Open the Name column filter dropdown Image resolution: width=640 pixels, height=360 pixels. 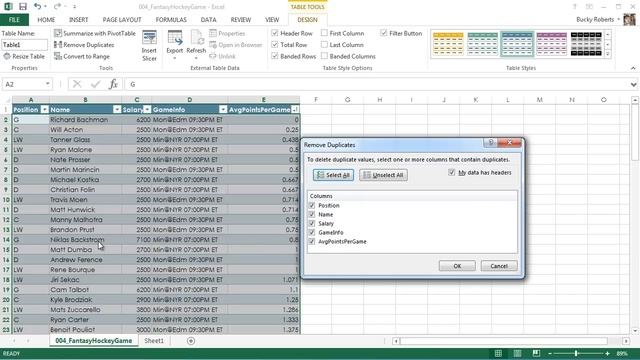(117, 109)
